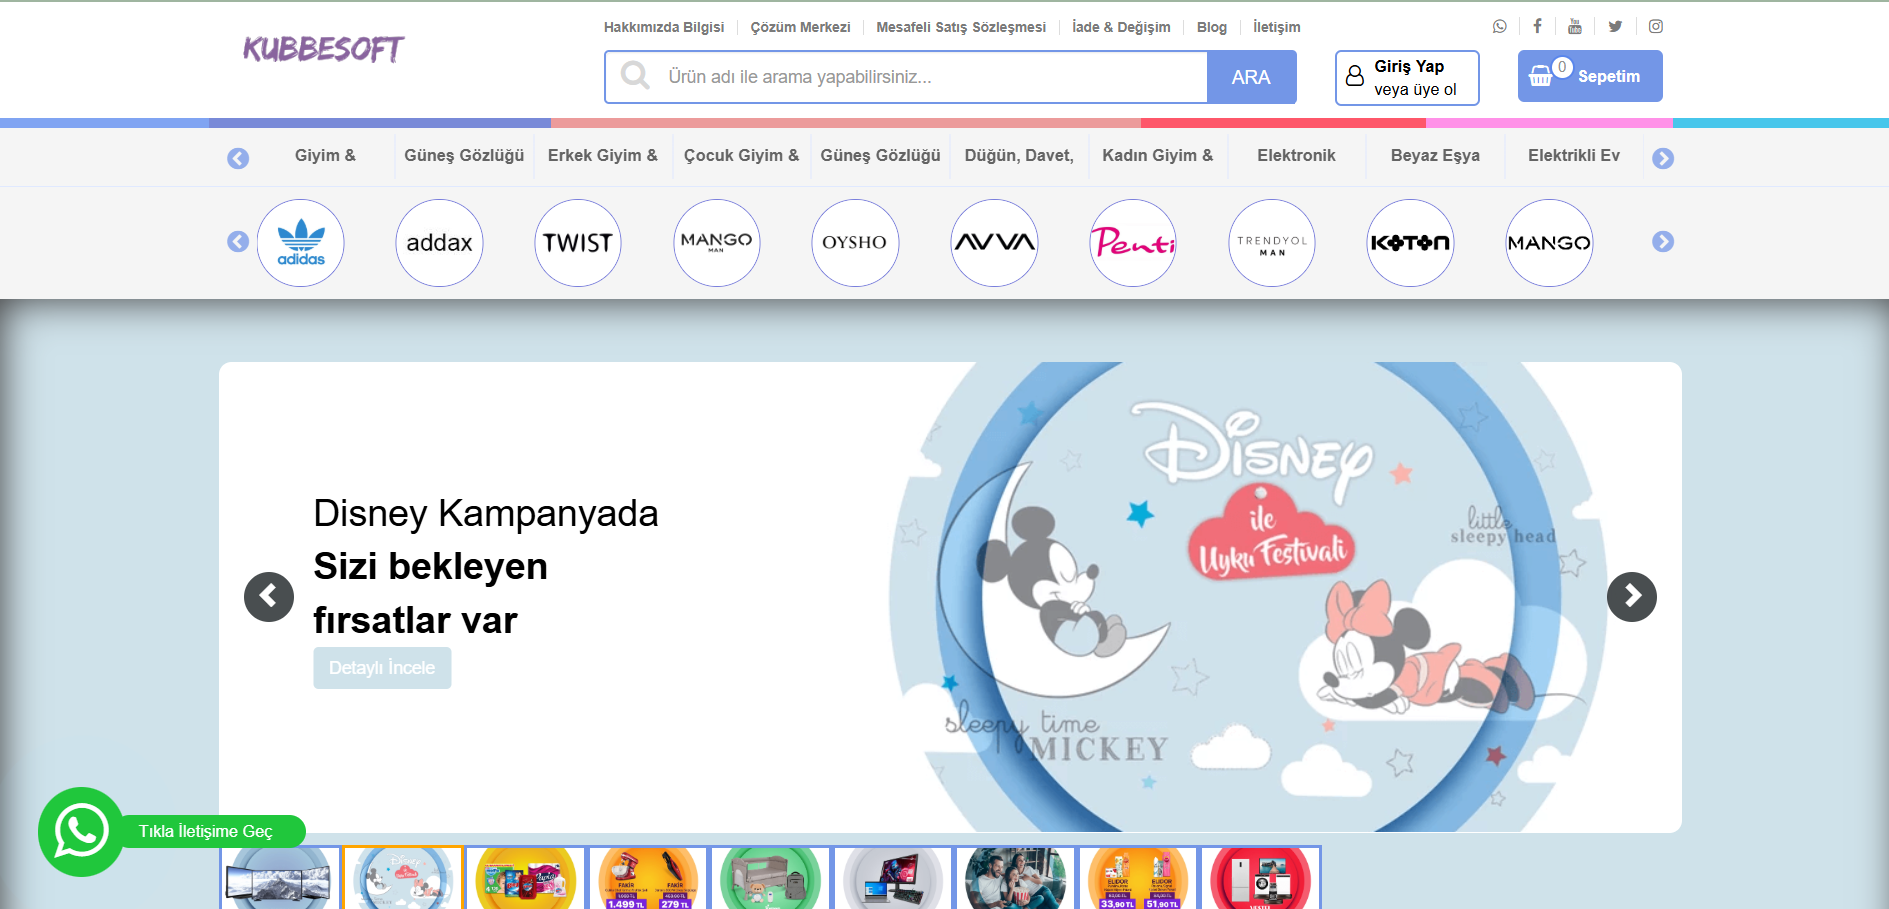The image size is (1889, 909).
Task: Open the YouTube social icon
Action: 1575,27
